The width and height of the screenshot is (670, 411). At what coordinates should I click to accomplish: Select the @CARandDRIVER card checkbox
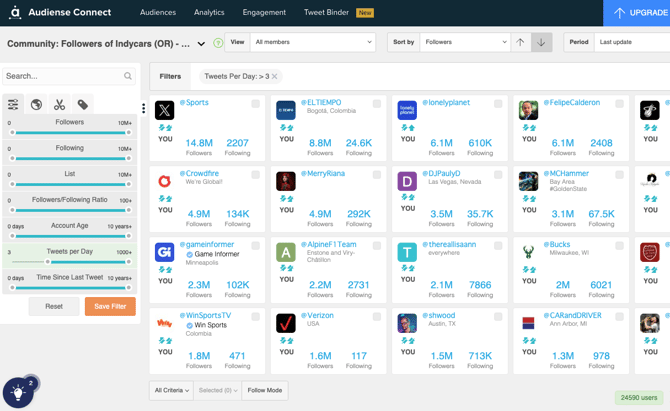tap(620, 316)
